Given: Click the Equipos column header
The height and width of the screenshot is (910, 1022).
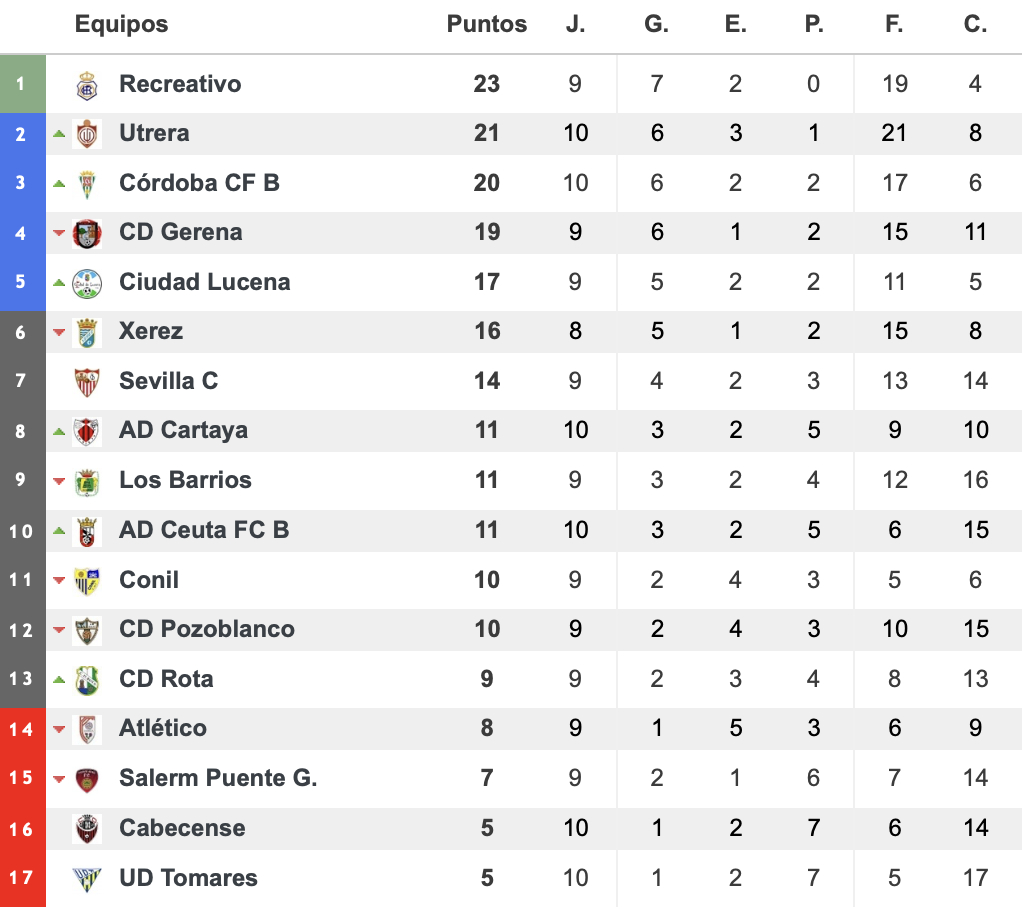Looking at the screenshot, I should tap(121, 24).
